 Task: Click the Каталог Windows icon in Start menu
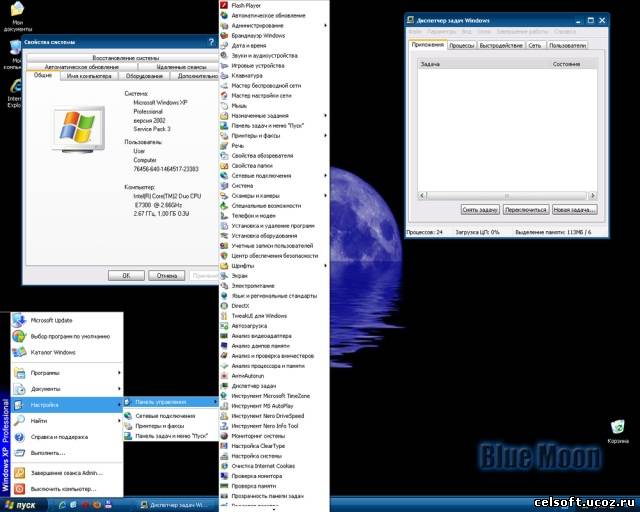click(x=19, y=352)
